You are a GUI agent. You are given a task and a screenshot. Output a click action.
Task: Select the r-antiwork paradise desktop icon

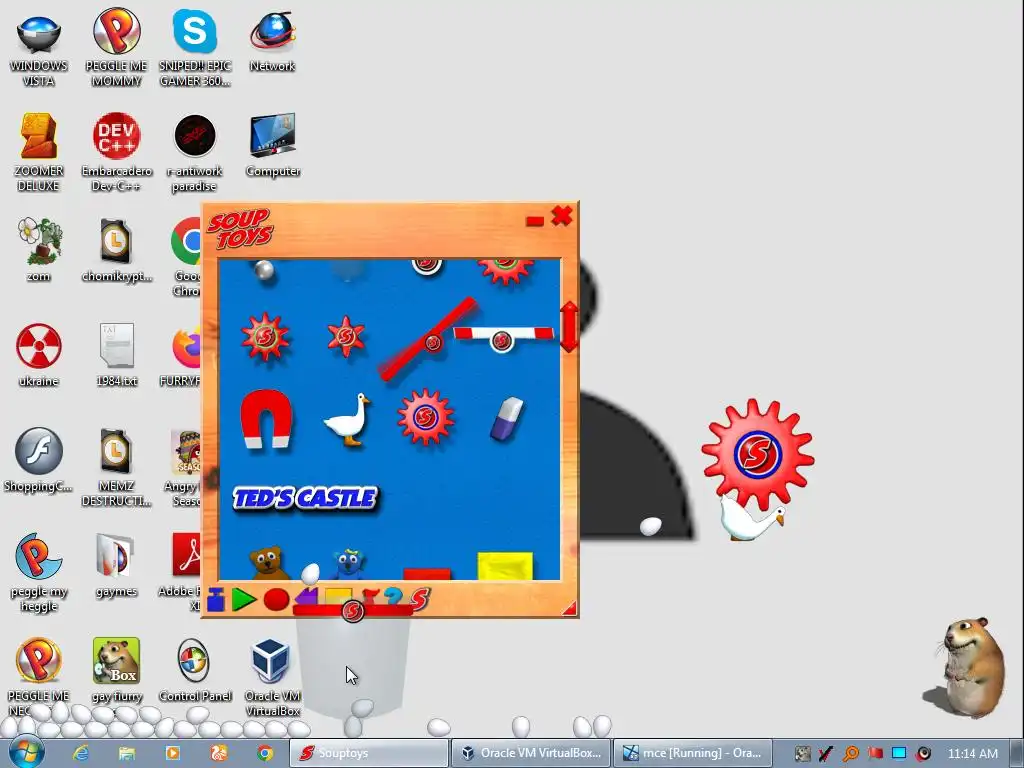tap(195, 154)
